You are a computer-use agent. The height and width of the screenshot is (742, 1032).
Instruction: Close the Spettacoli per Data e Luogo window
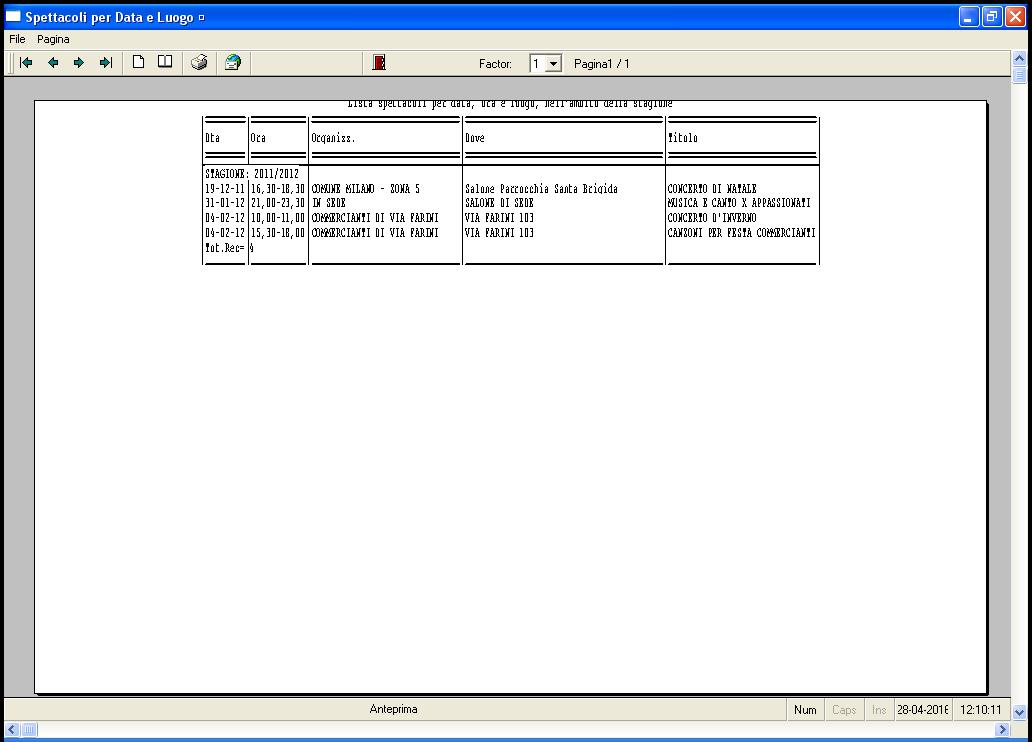(1016, 16)
